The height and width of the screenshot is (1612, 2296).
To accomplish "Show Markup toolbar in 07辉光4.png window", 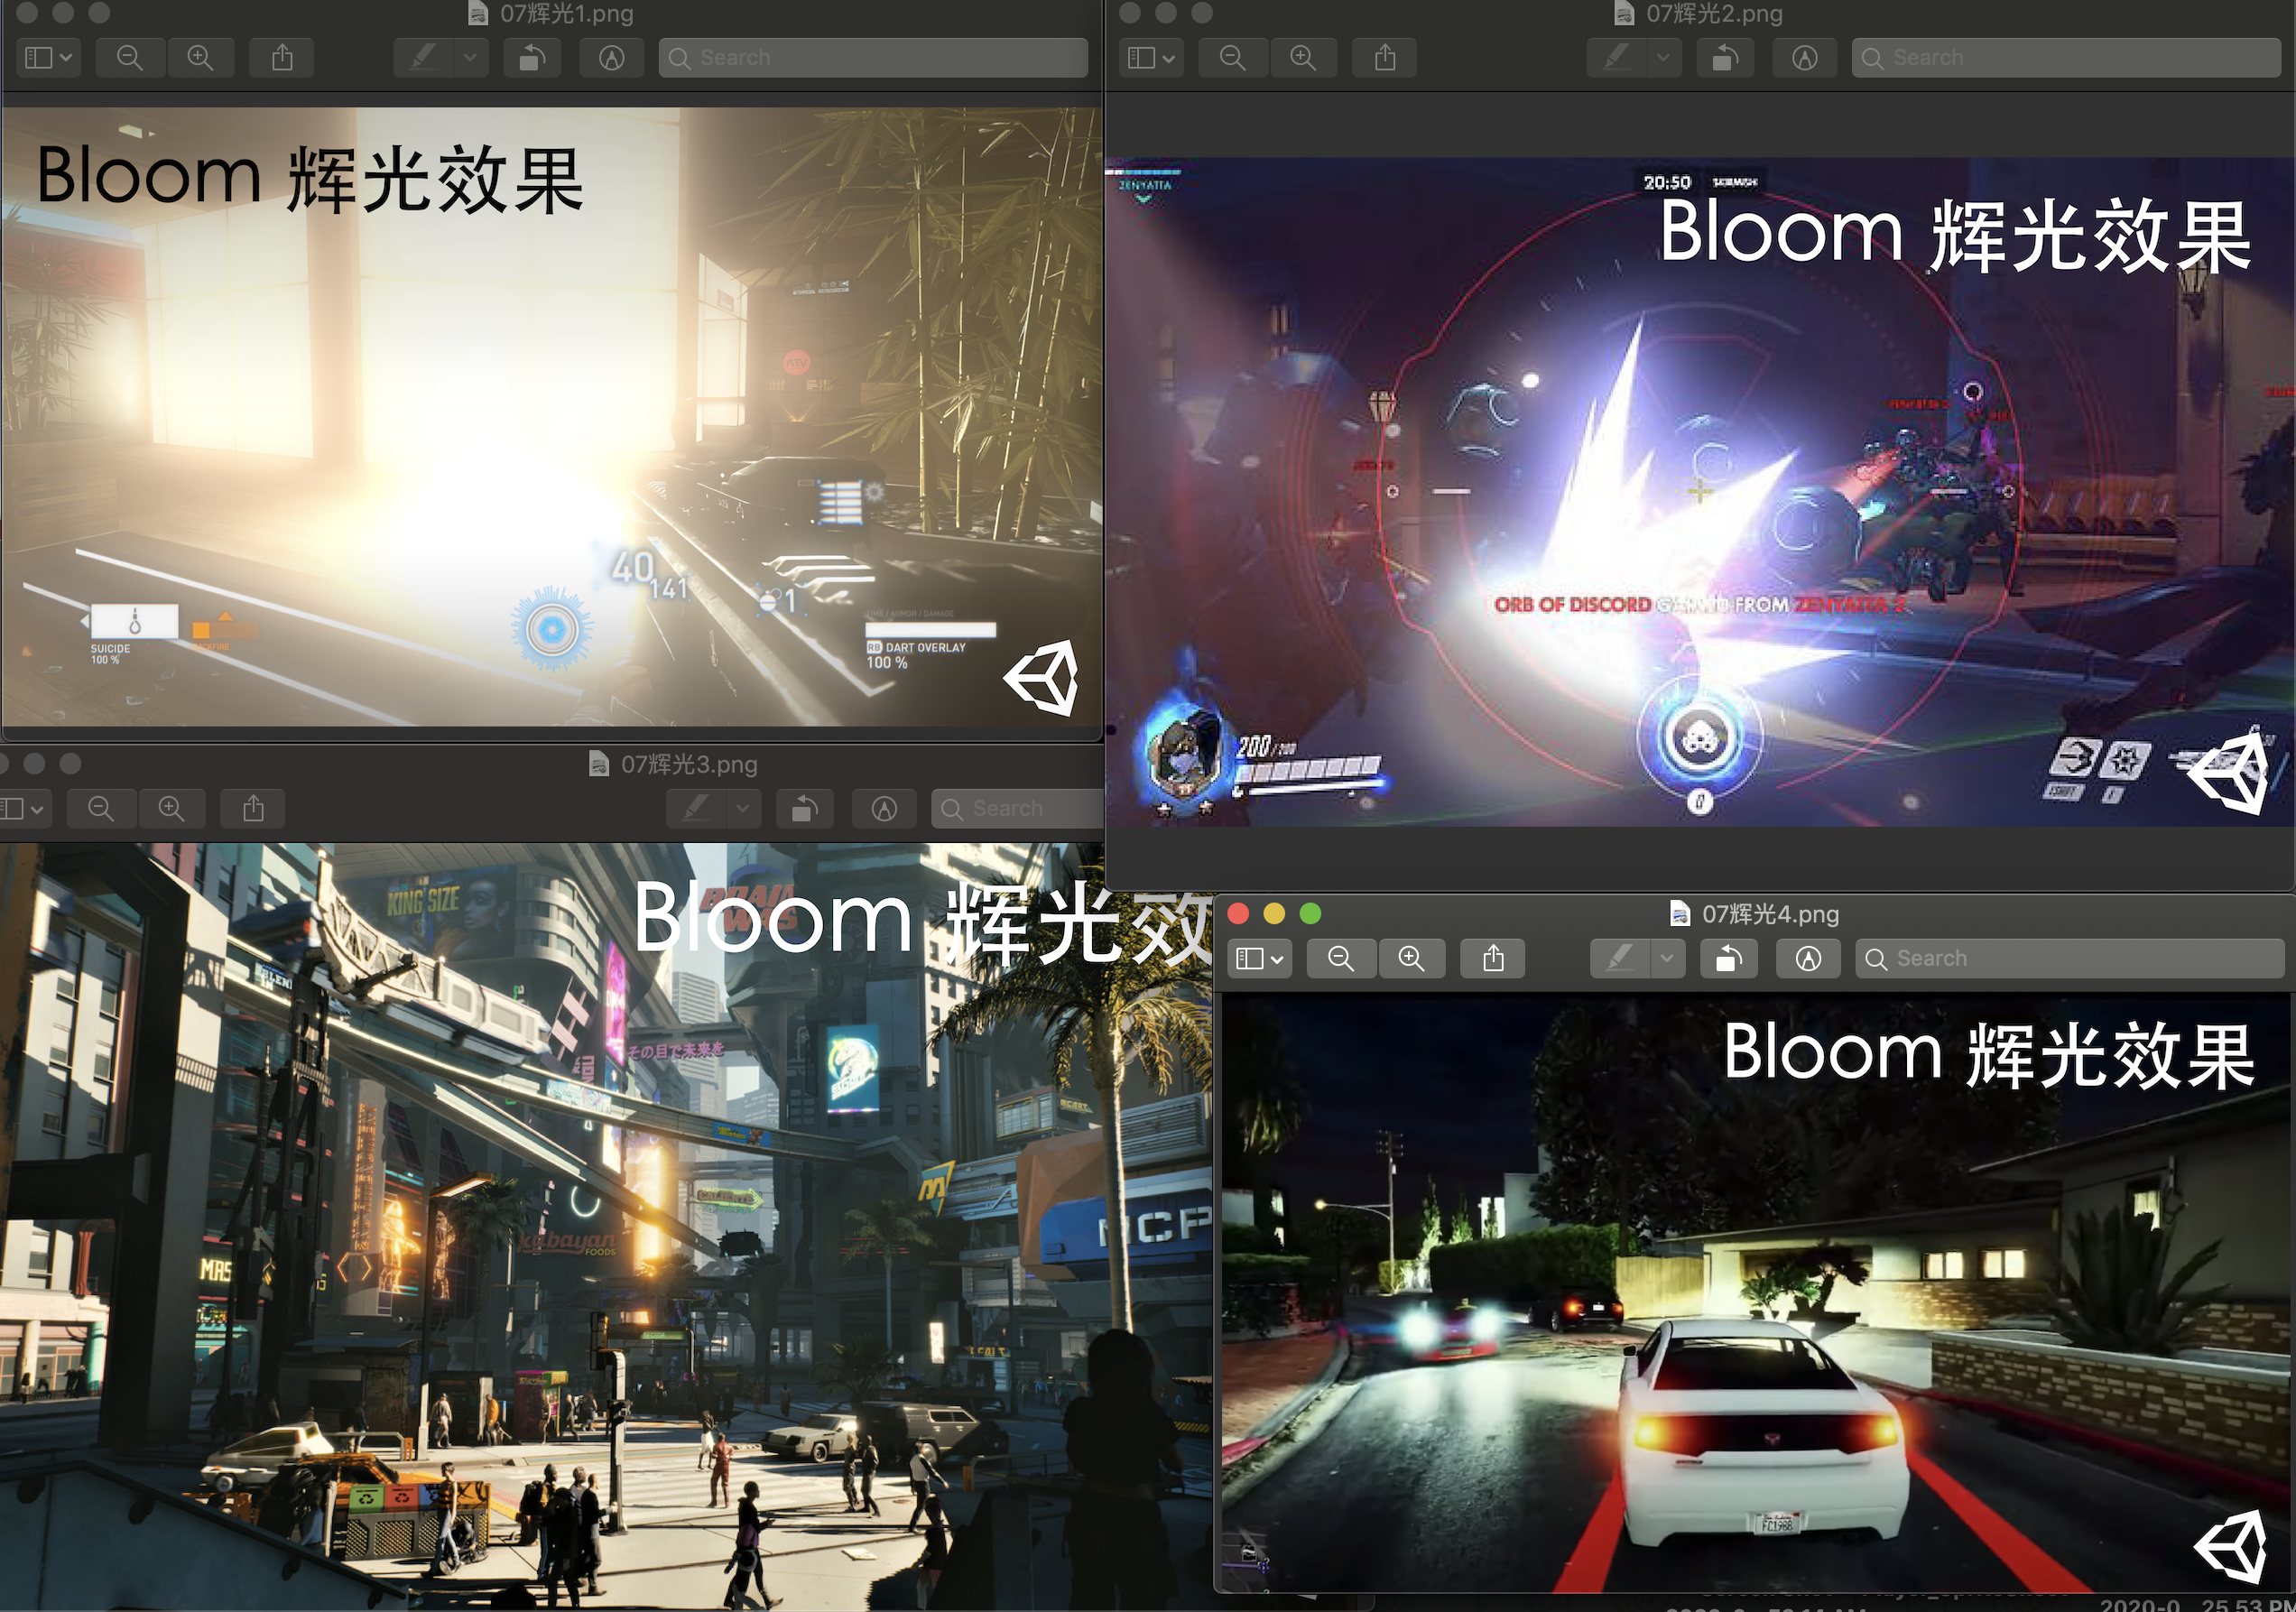I will coord(1808,959).
